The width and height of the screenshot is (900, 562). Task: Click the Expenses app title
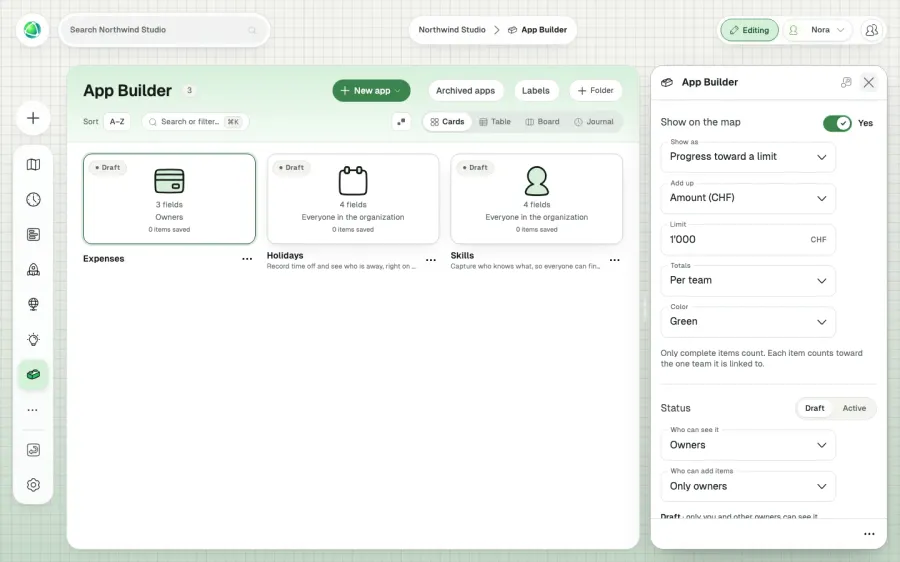coord(103,259)
